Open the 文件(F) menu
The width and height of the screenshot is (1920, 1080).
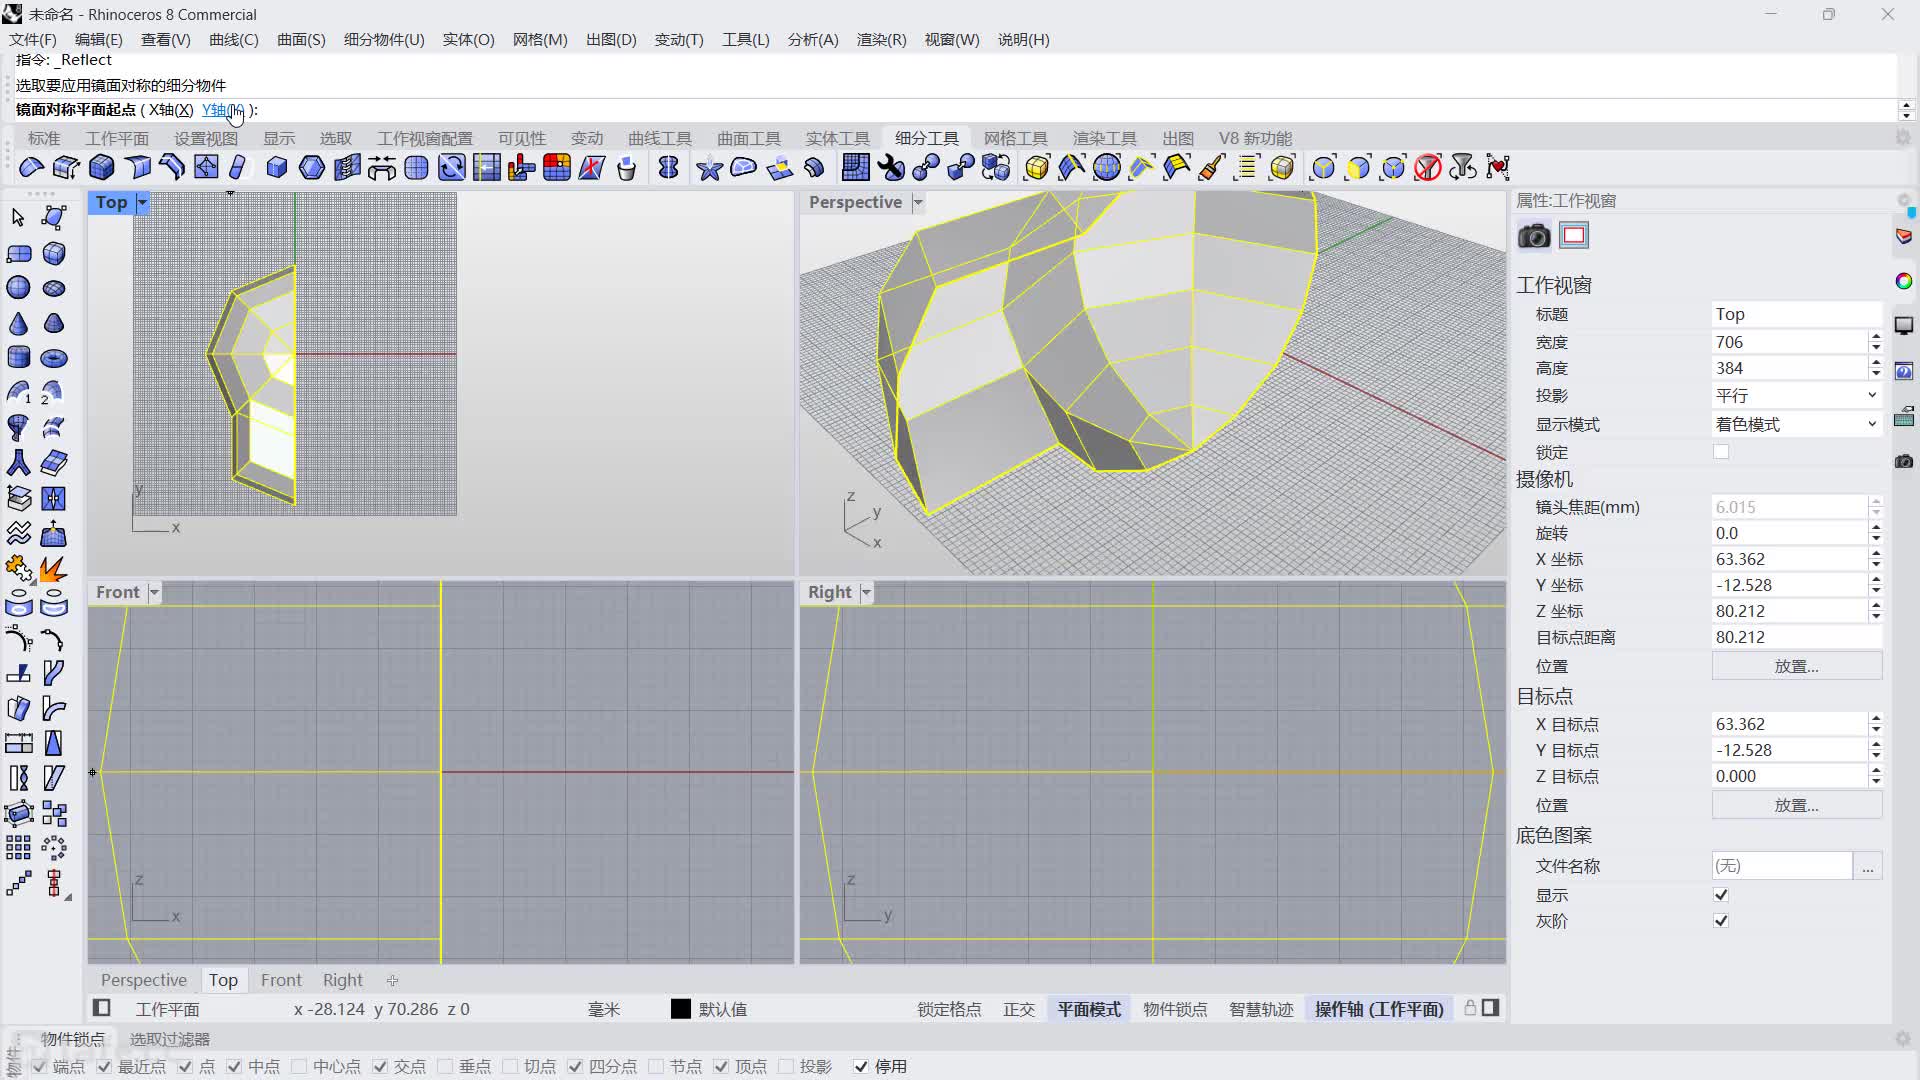pos(33,40)
